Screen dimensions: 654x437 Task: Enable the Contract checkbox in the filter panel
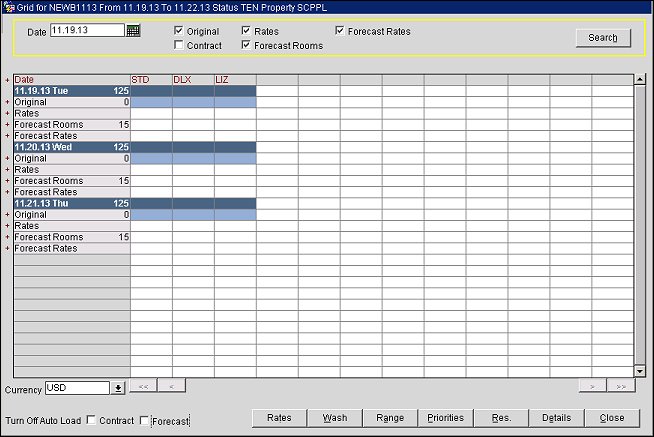pos(179,45)
